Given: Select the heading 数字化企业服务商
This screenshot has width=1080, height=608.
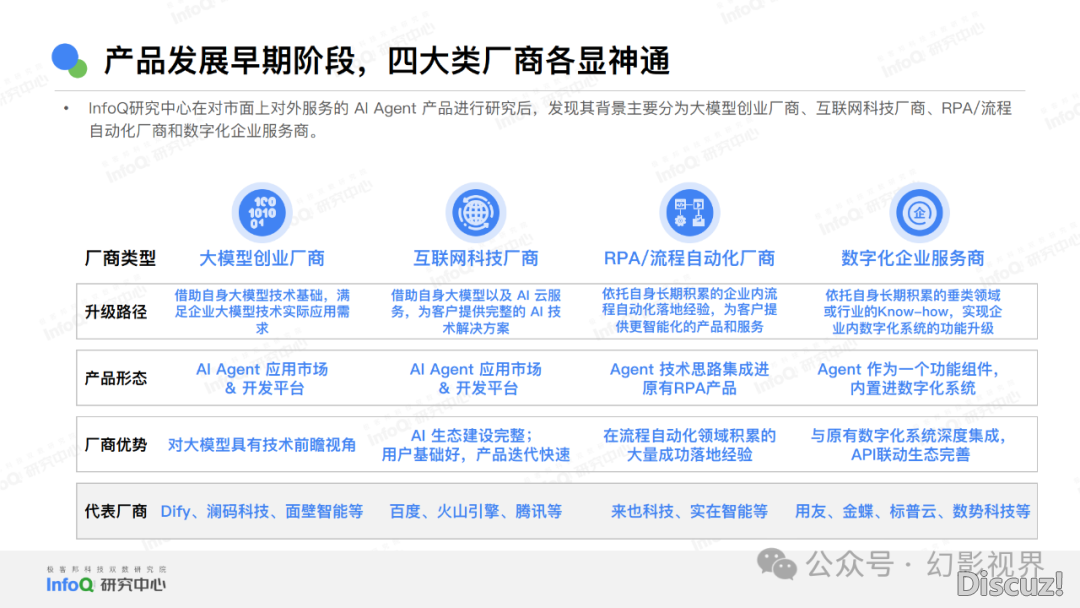Looking at the screenshot, I should pos(913,258).
